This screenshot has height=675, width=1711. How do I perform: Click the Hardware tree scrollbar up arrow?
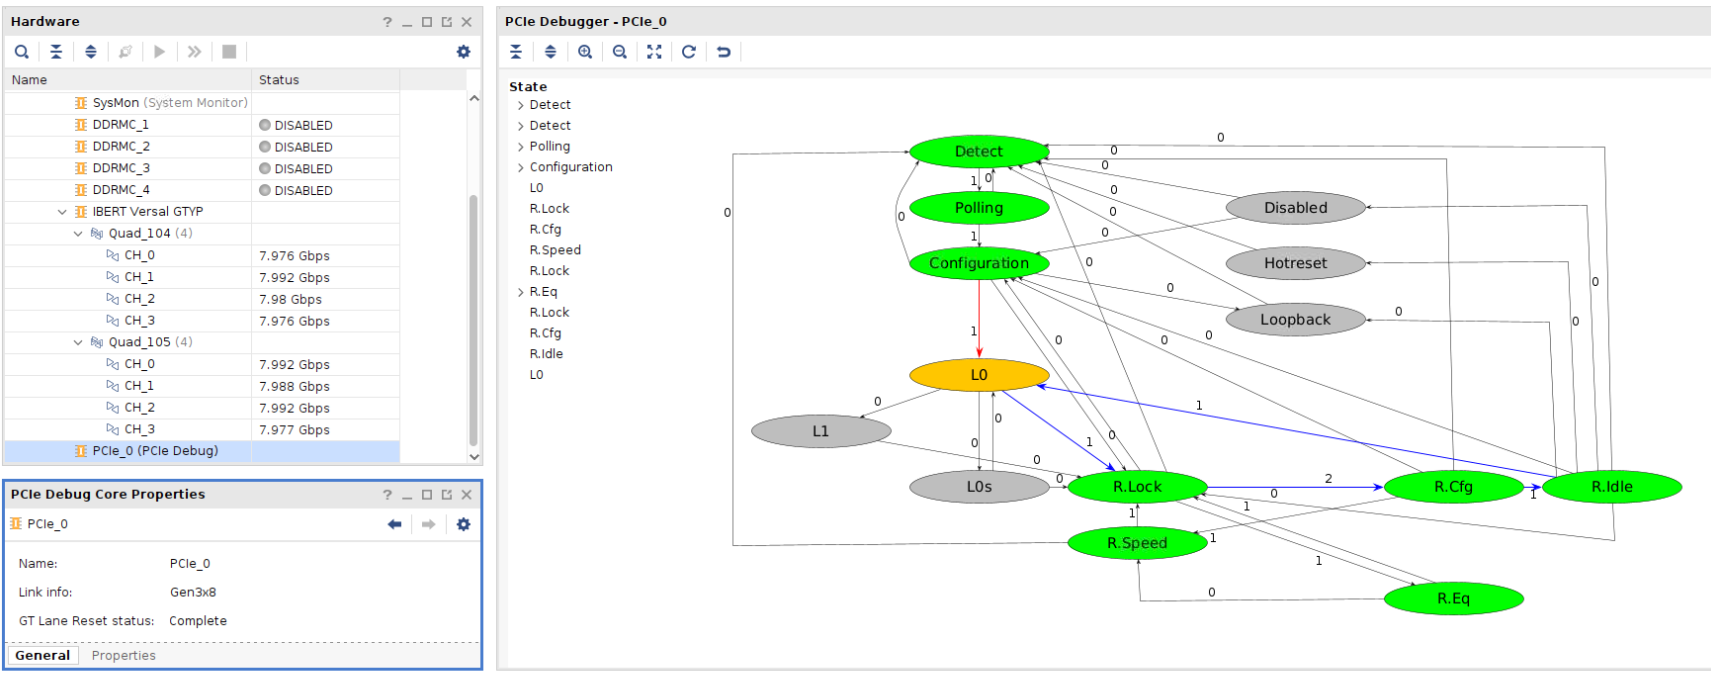point(474,99)
